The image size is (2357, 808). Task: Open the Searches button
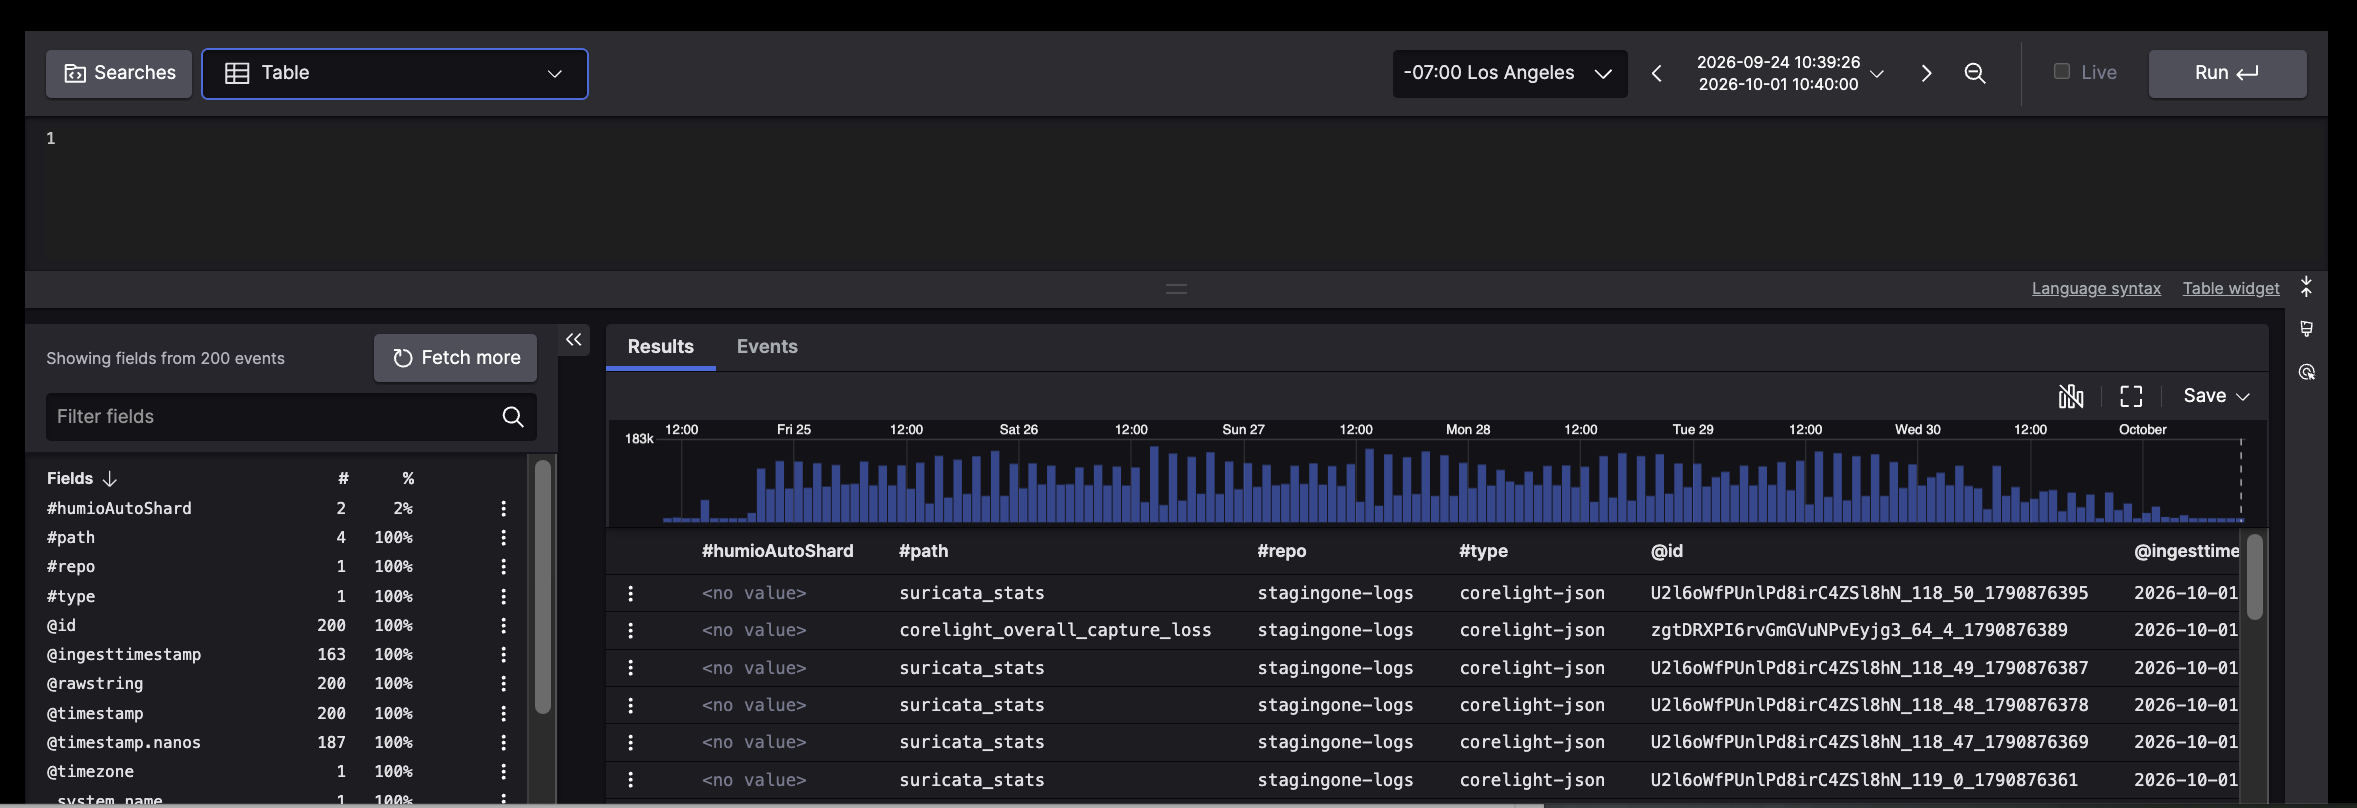[119, 74]
